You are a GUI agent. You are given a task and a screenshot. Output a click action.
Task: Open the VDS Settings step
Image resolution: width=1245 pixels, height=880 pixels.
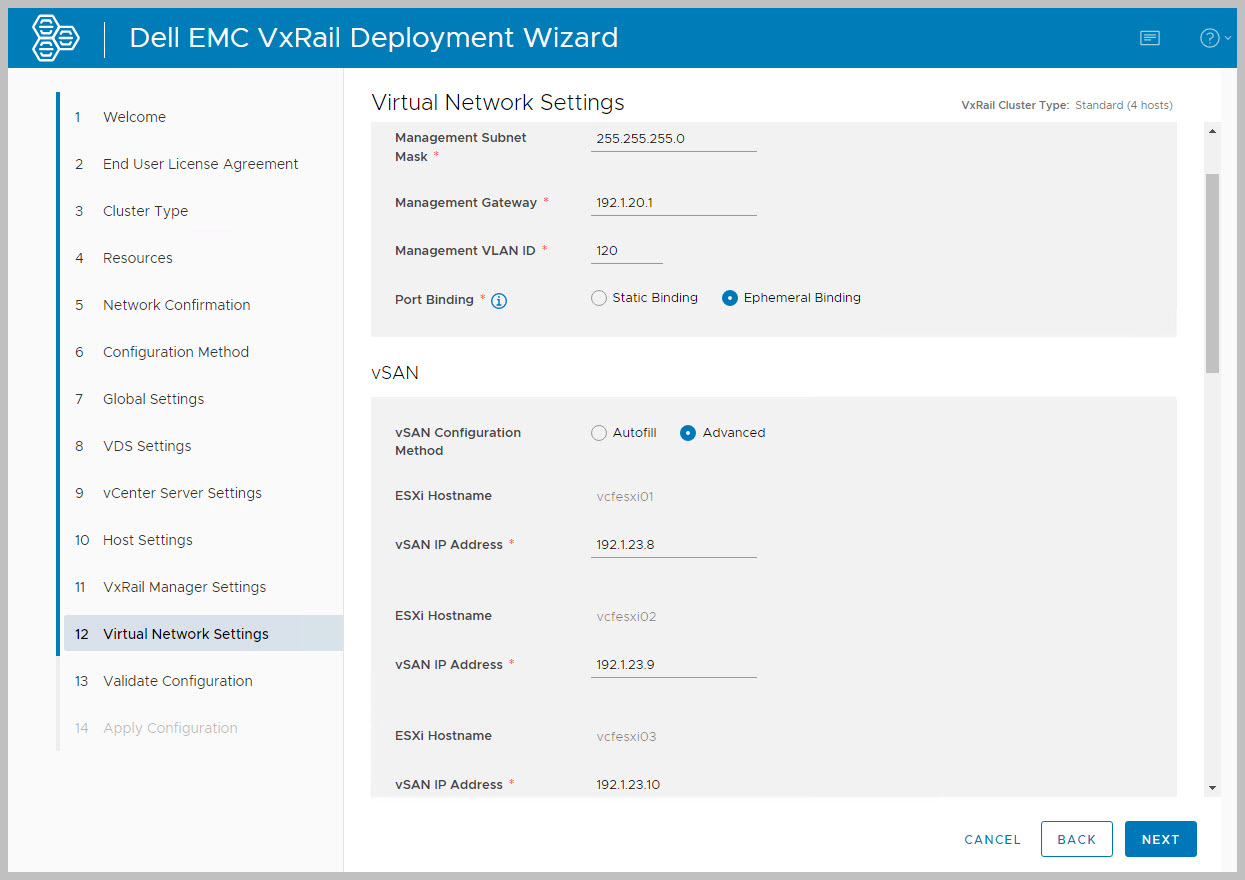147,446
